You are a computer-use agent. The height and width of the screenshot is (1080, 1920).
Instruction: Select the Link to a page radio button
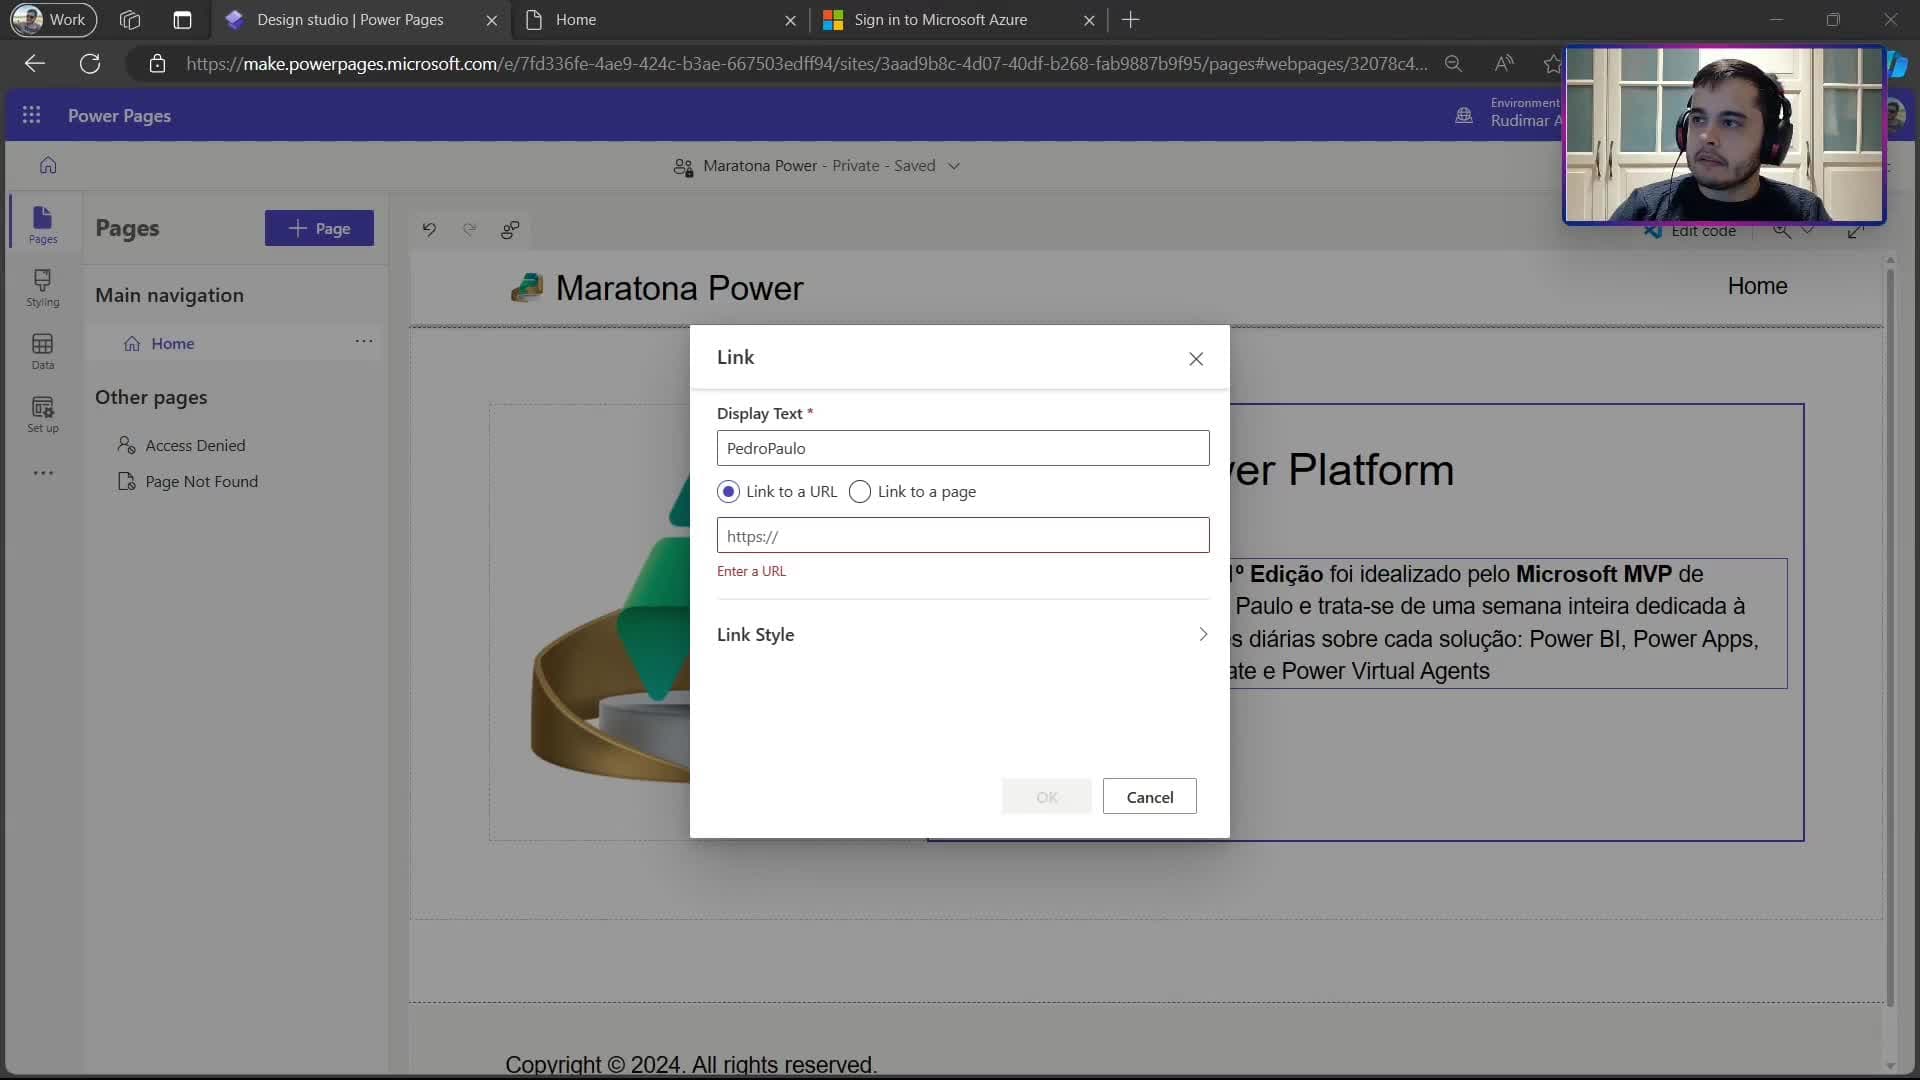point(859,492)
